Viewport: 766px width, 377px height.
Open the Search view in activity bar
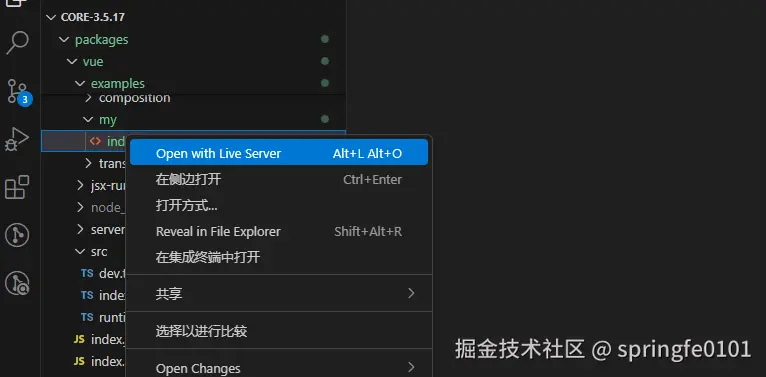coord(18,43)
